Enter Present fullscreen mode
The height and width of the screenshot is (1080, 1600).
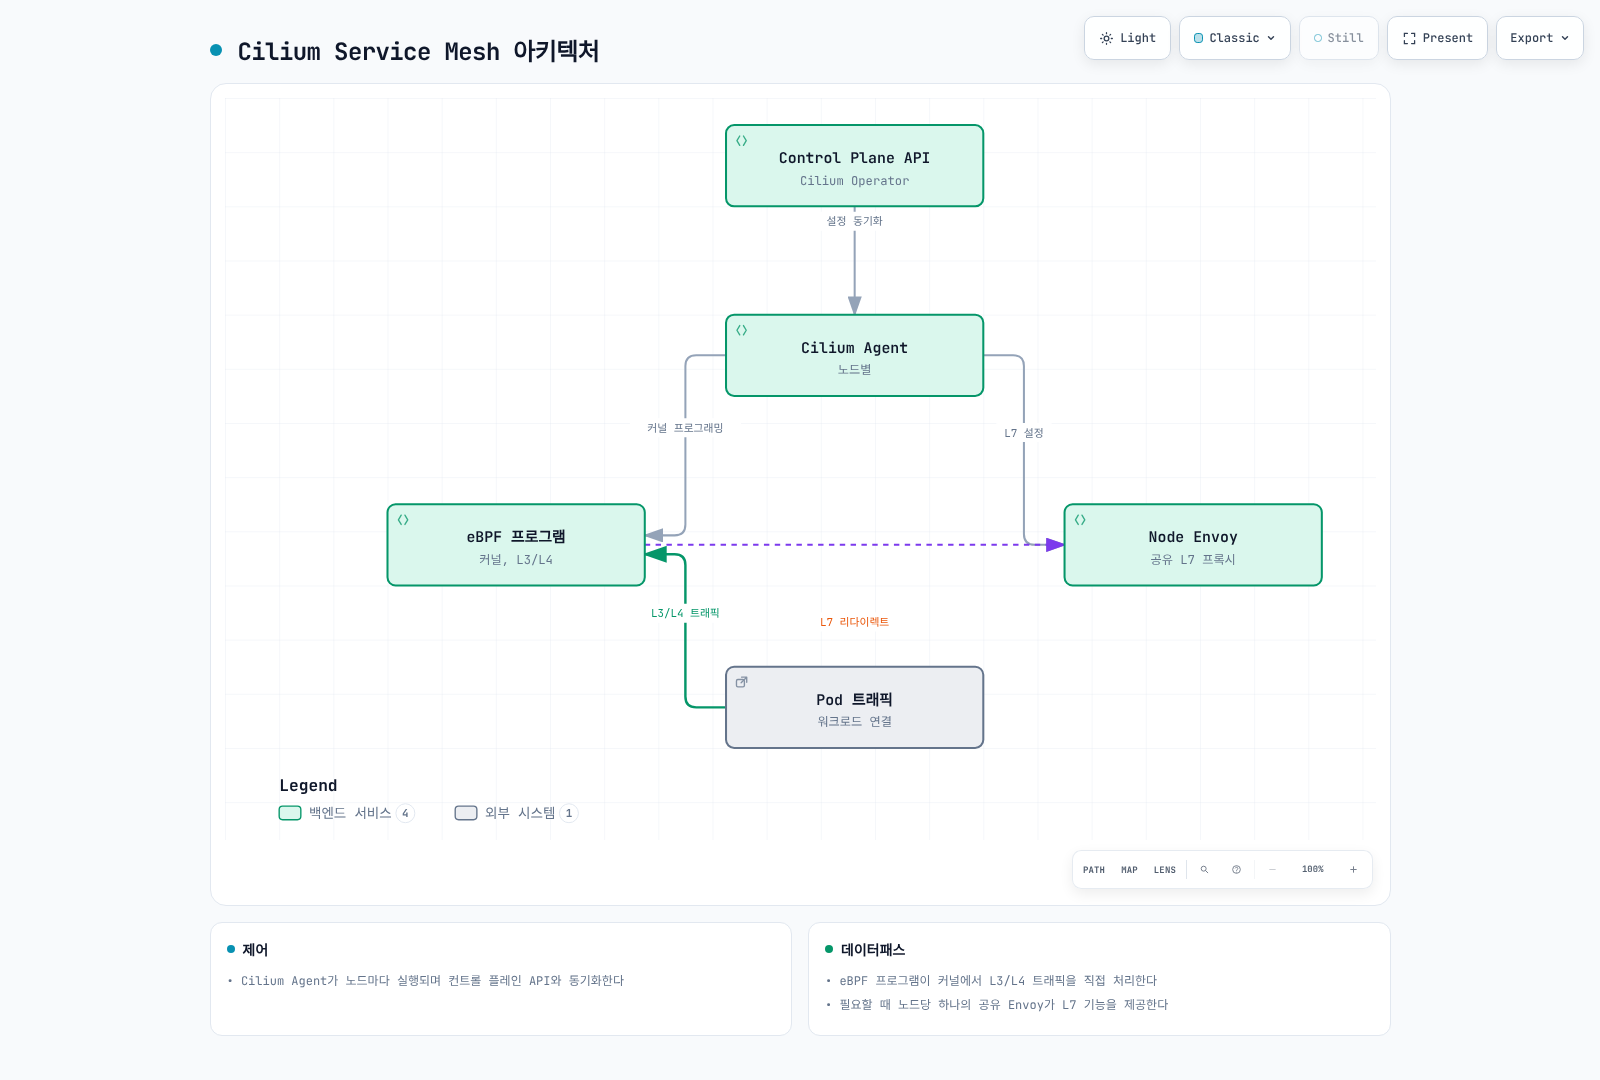pyautogui.click(x=1437, y=38)
